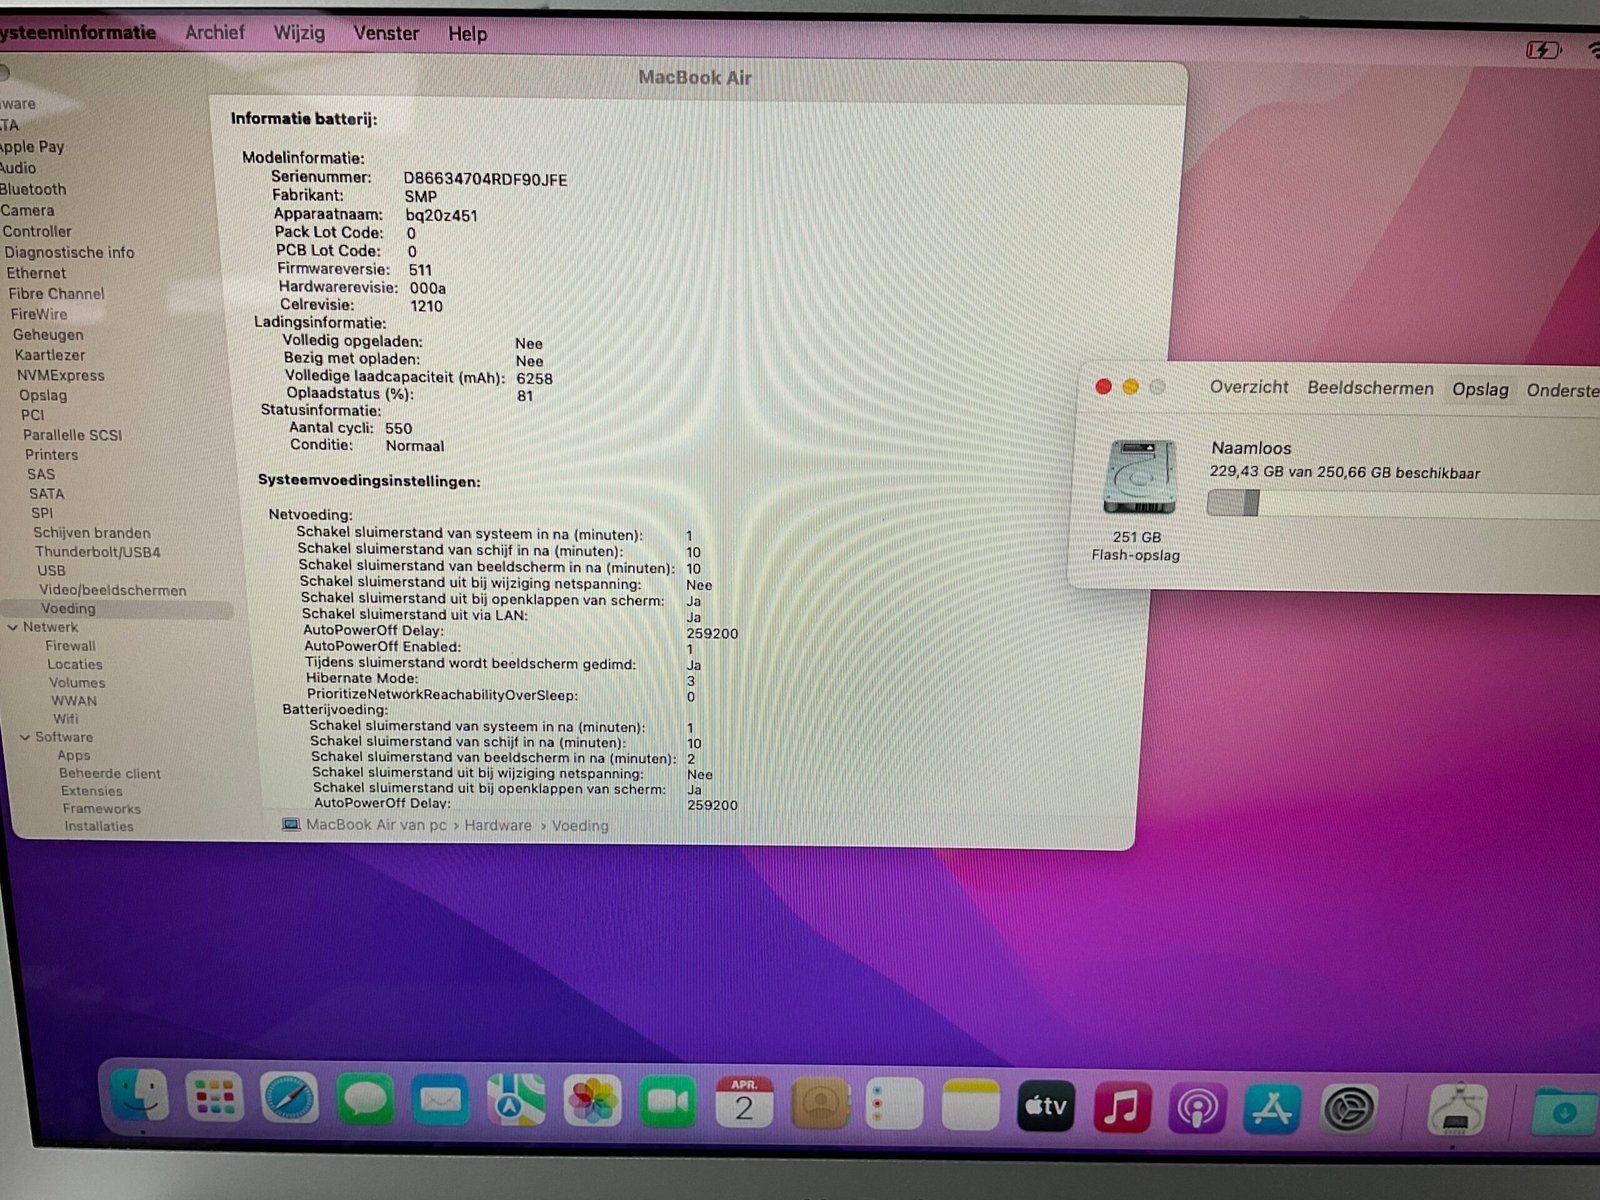Click the laadcapaciteit value 6258
Viewport: 1600px width, 1200px height.
click(534, 378)
